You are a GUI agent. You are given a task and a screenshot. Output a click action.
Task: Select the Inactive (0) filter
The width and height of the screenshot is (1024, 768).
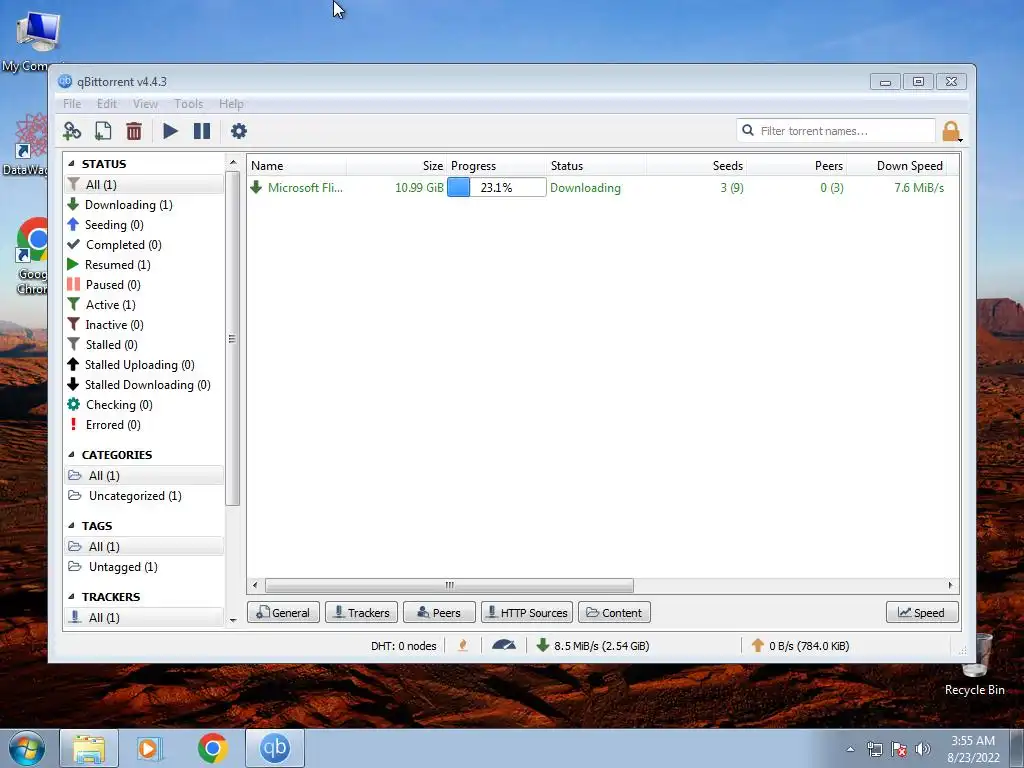(144, 325)
